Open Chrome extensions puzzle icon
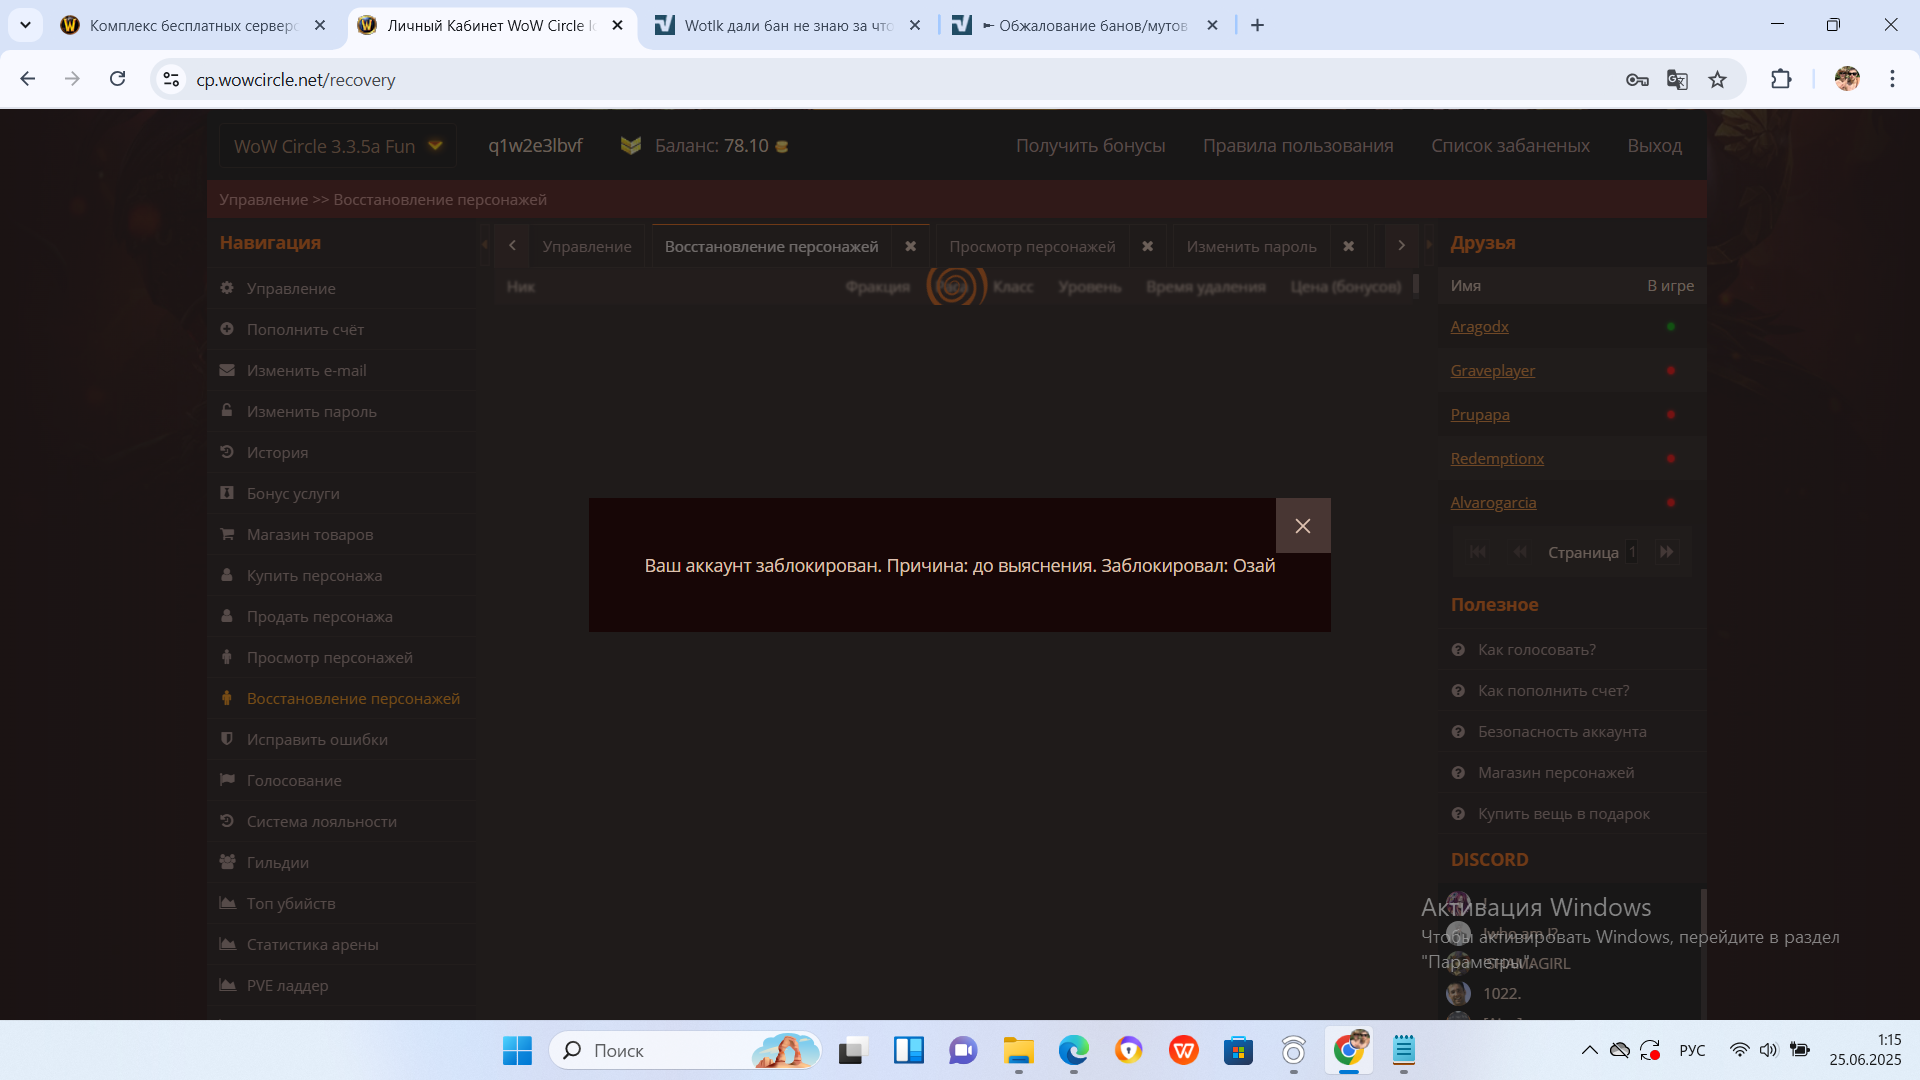The width and height of the screenshot is (1920, 1080). [1781, 80]
